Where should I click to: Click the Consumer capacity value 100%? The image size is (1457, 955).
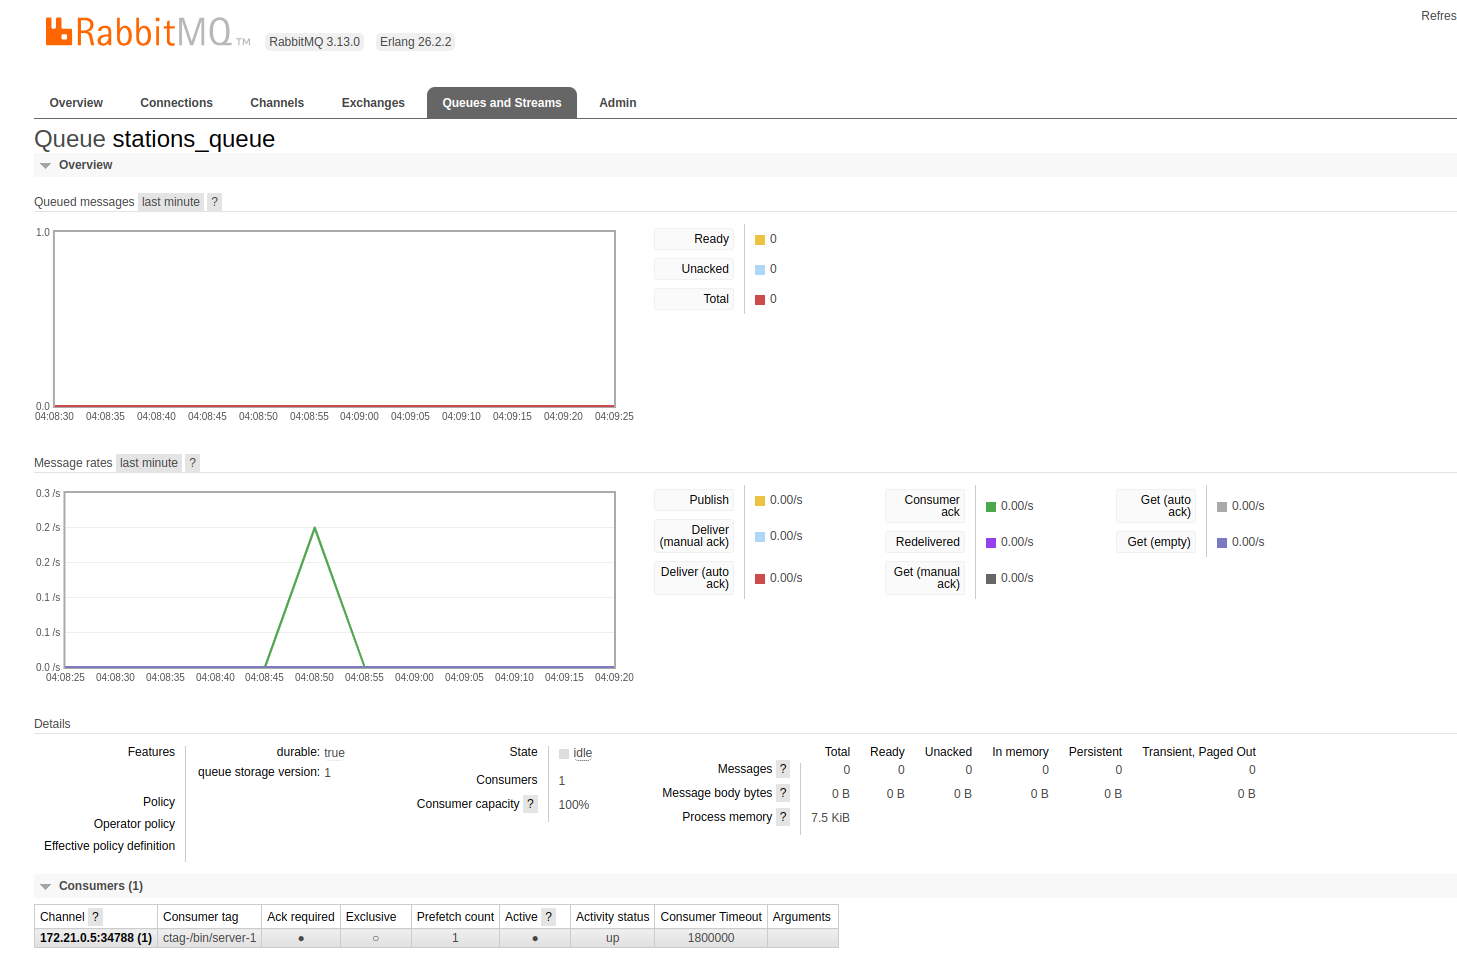tap(574, 805)
